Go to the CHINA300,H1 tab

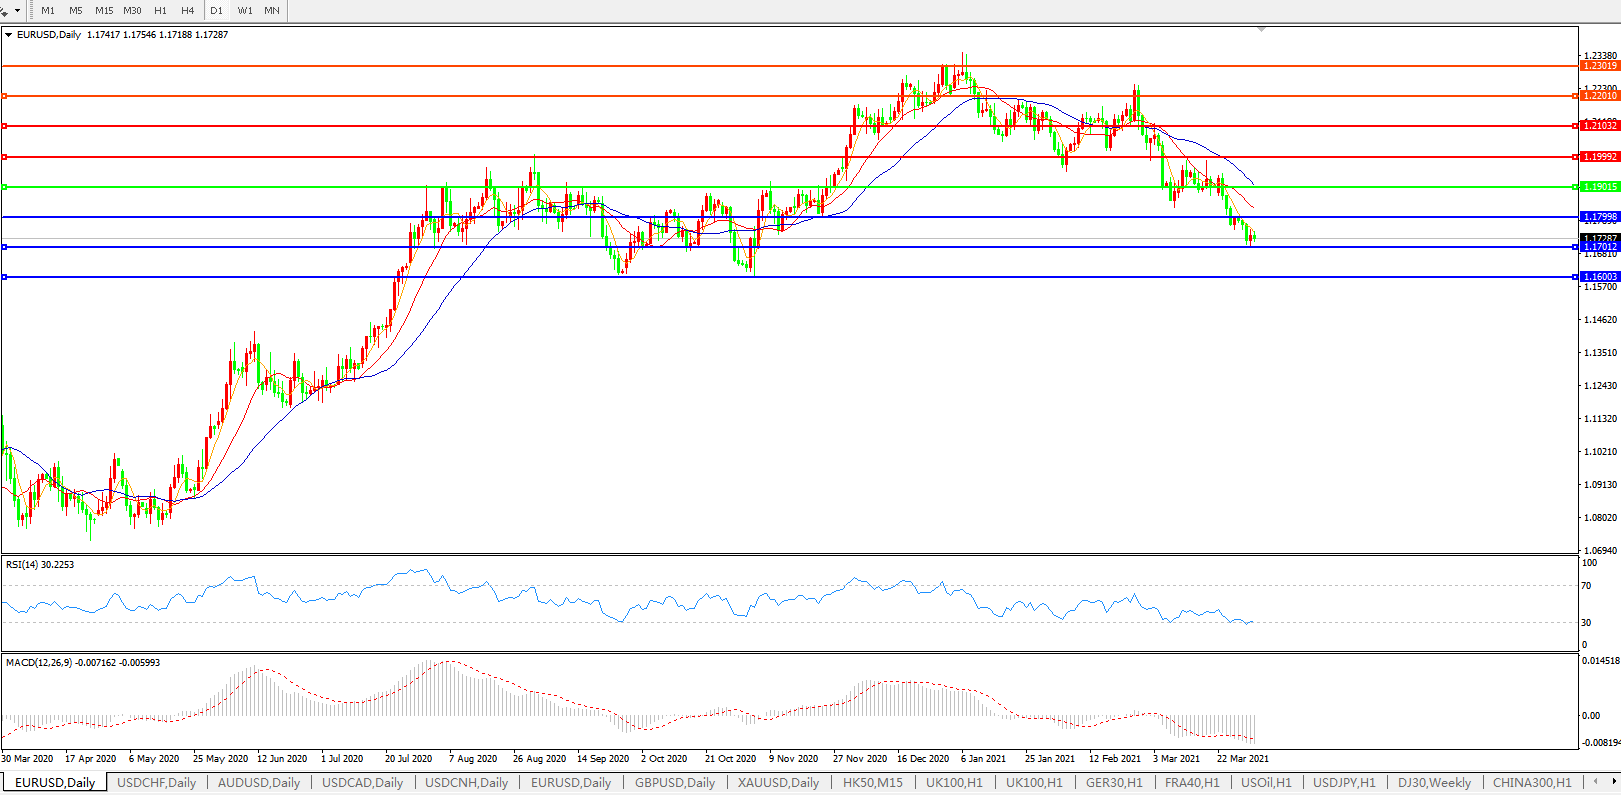1532,783
